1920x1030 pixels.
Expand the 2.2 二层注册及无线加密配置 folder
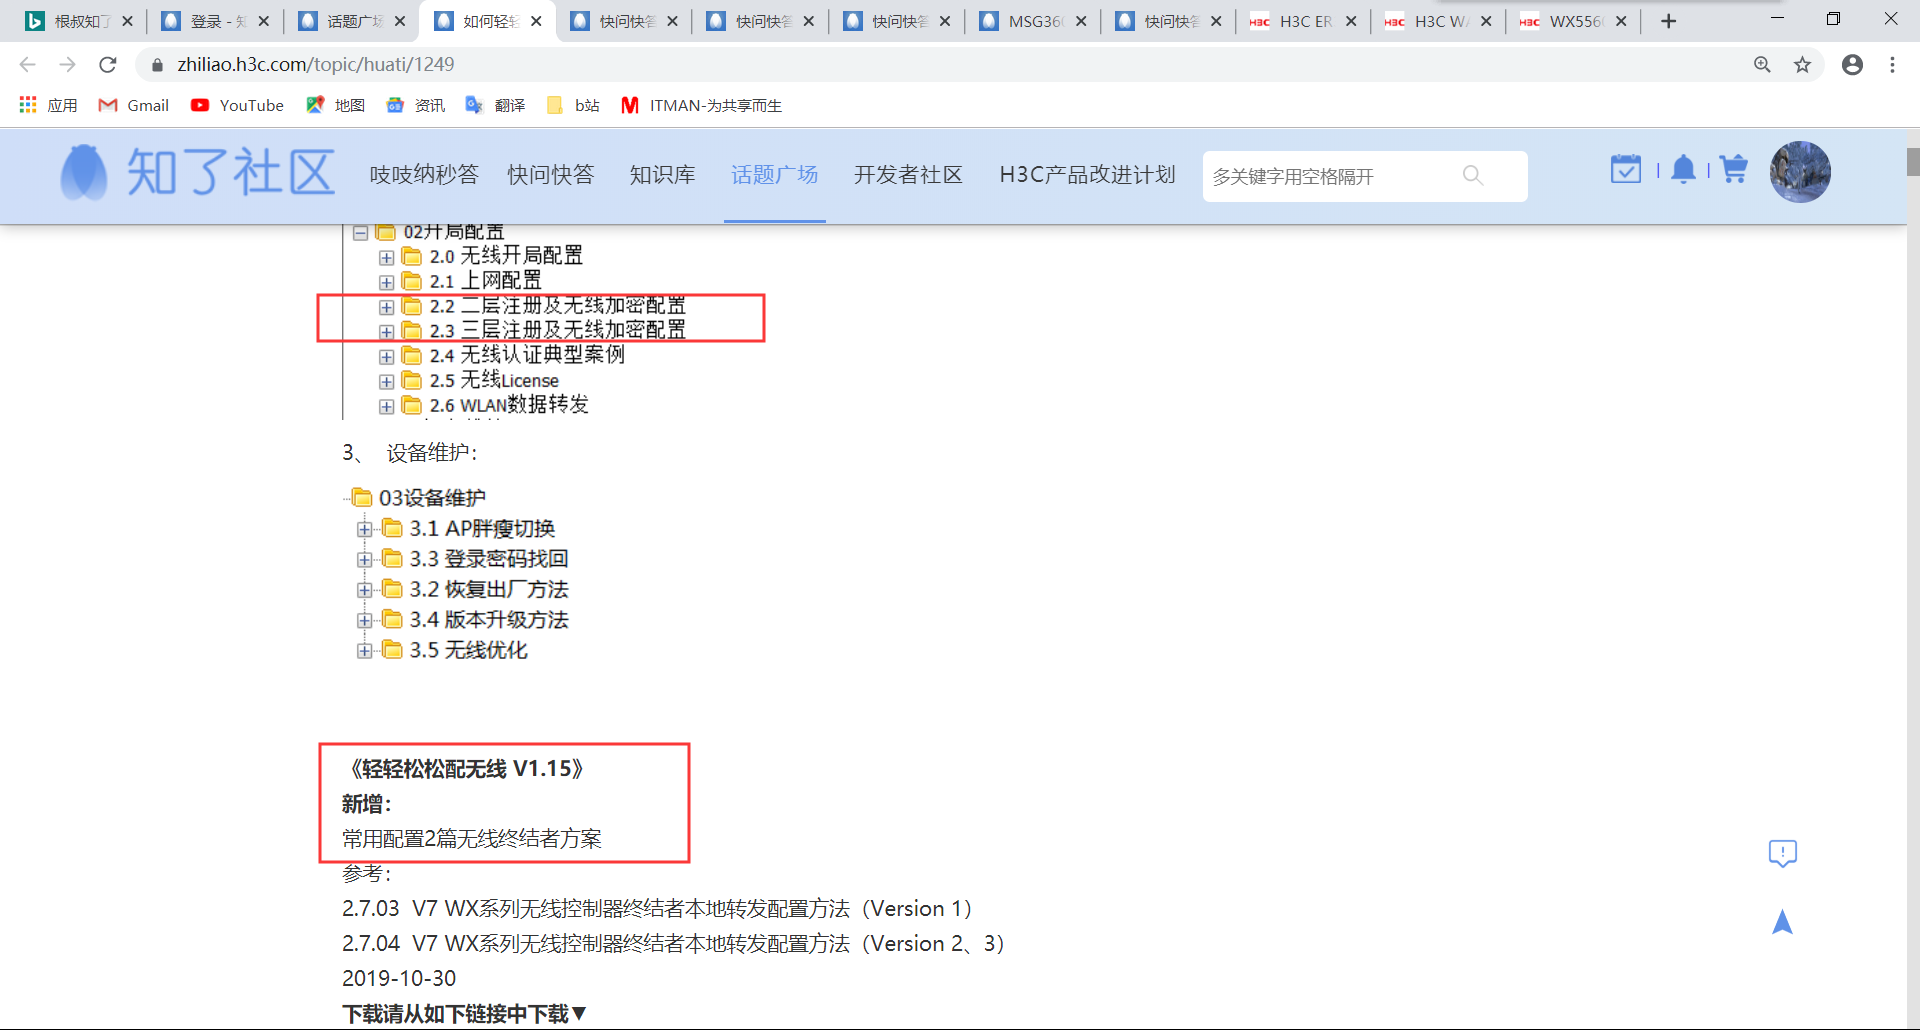coord(386,307)
